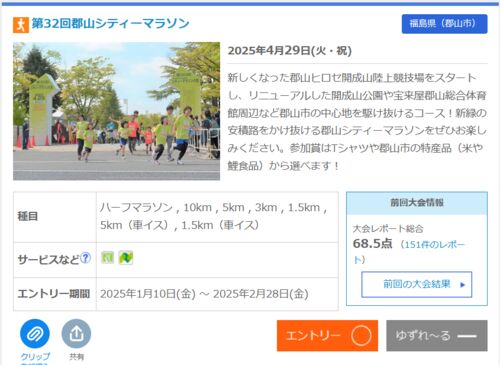
Task: Click the 前回大会情報 panel header
Action: [417, 203]
